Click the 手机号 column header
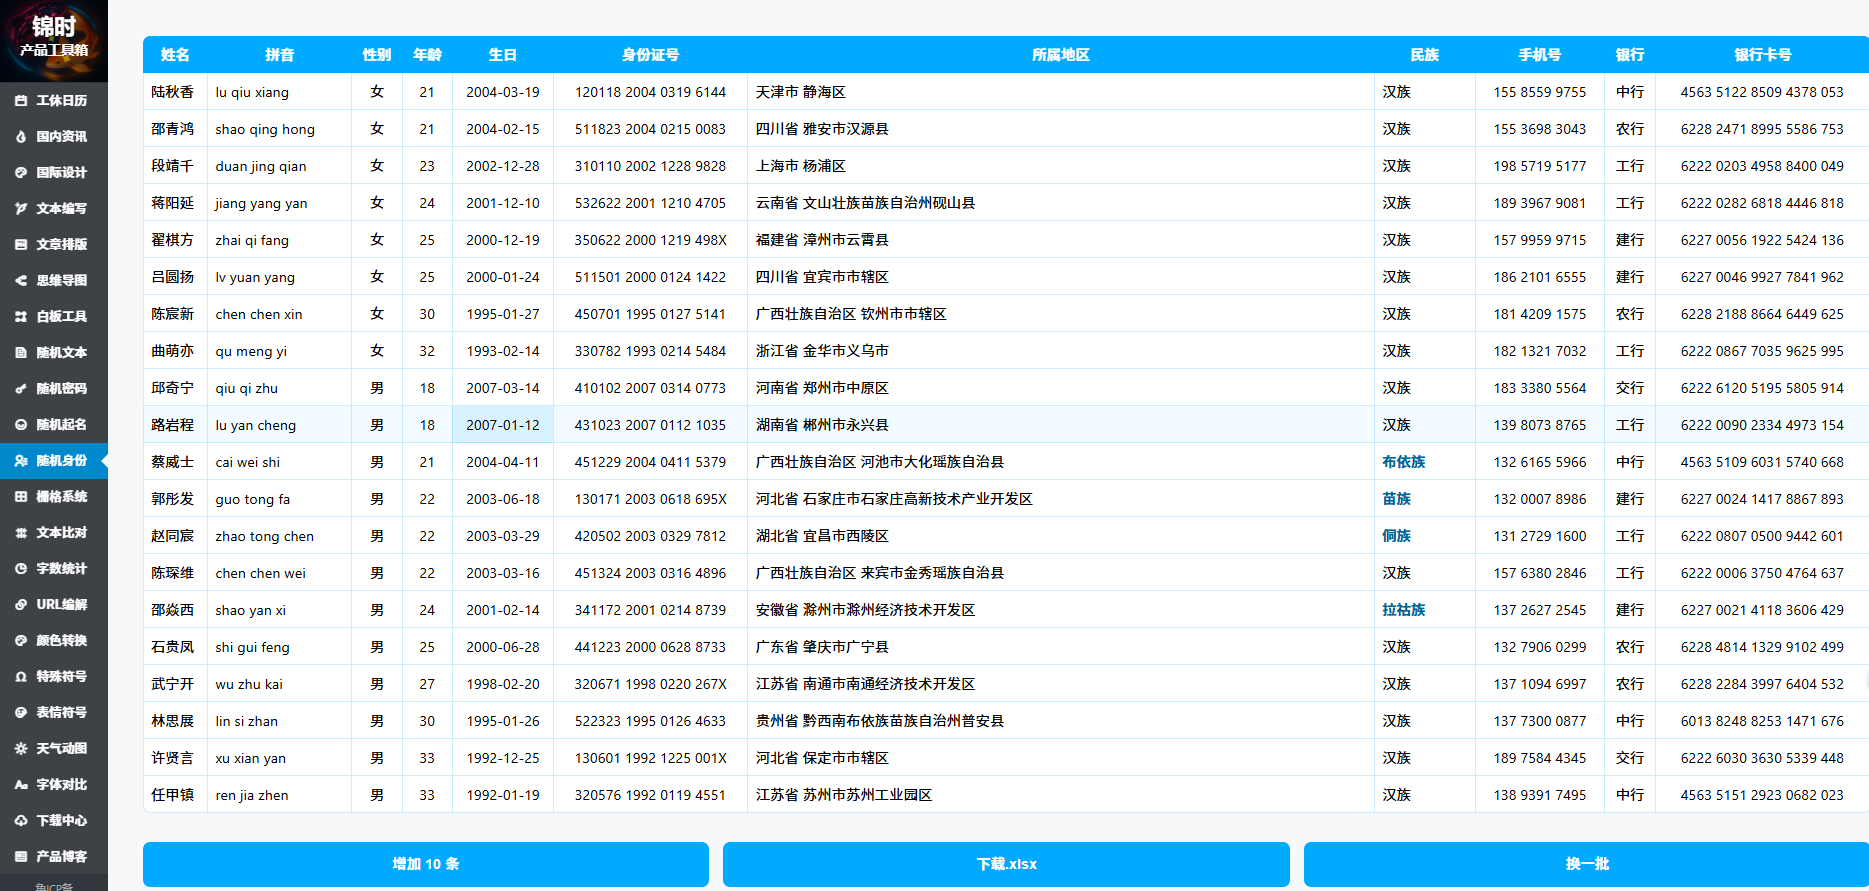This screenshot has width=1869, height=891. (1539, 55)
